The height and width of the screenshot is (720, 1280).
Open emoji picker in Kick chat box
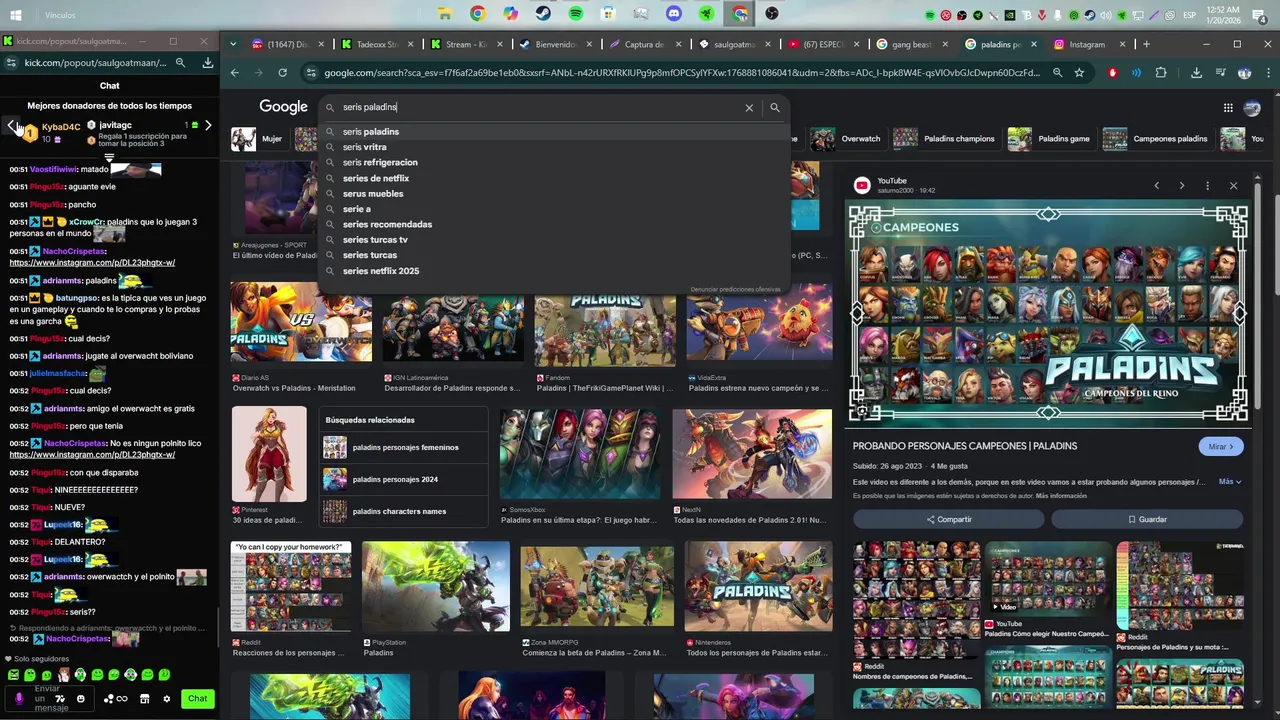pyautogui.click(x=81, y=699)
